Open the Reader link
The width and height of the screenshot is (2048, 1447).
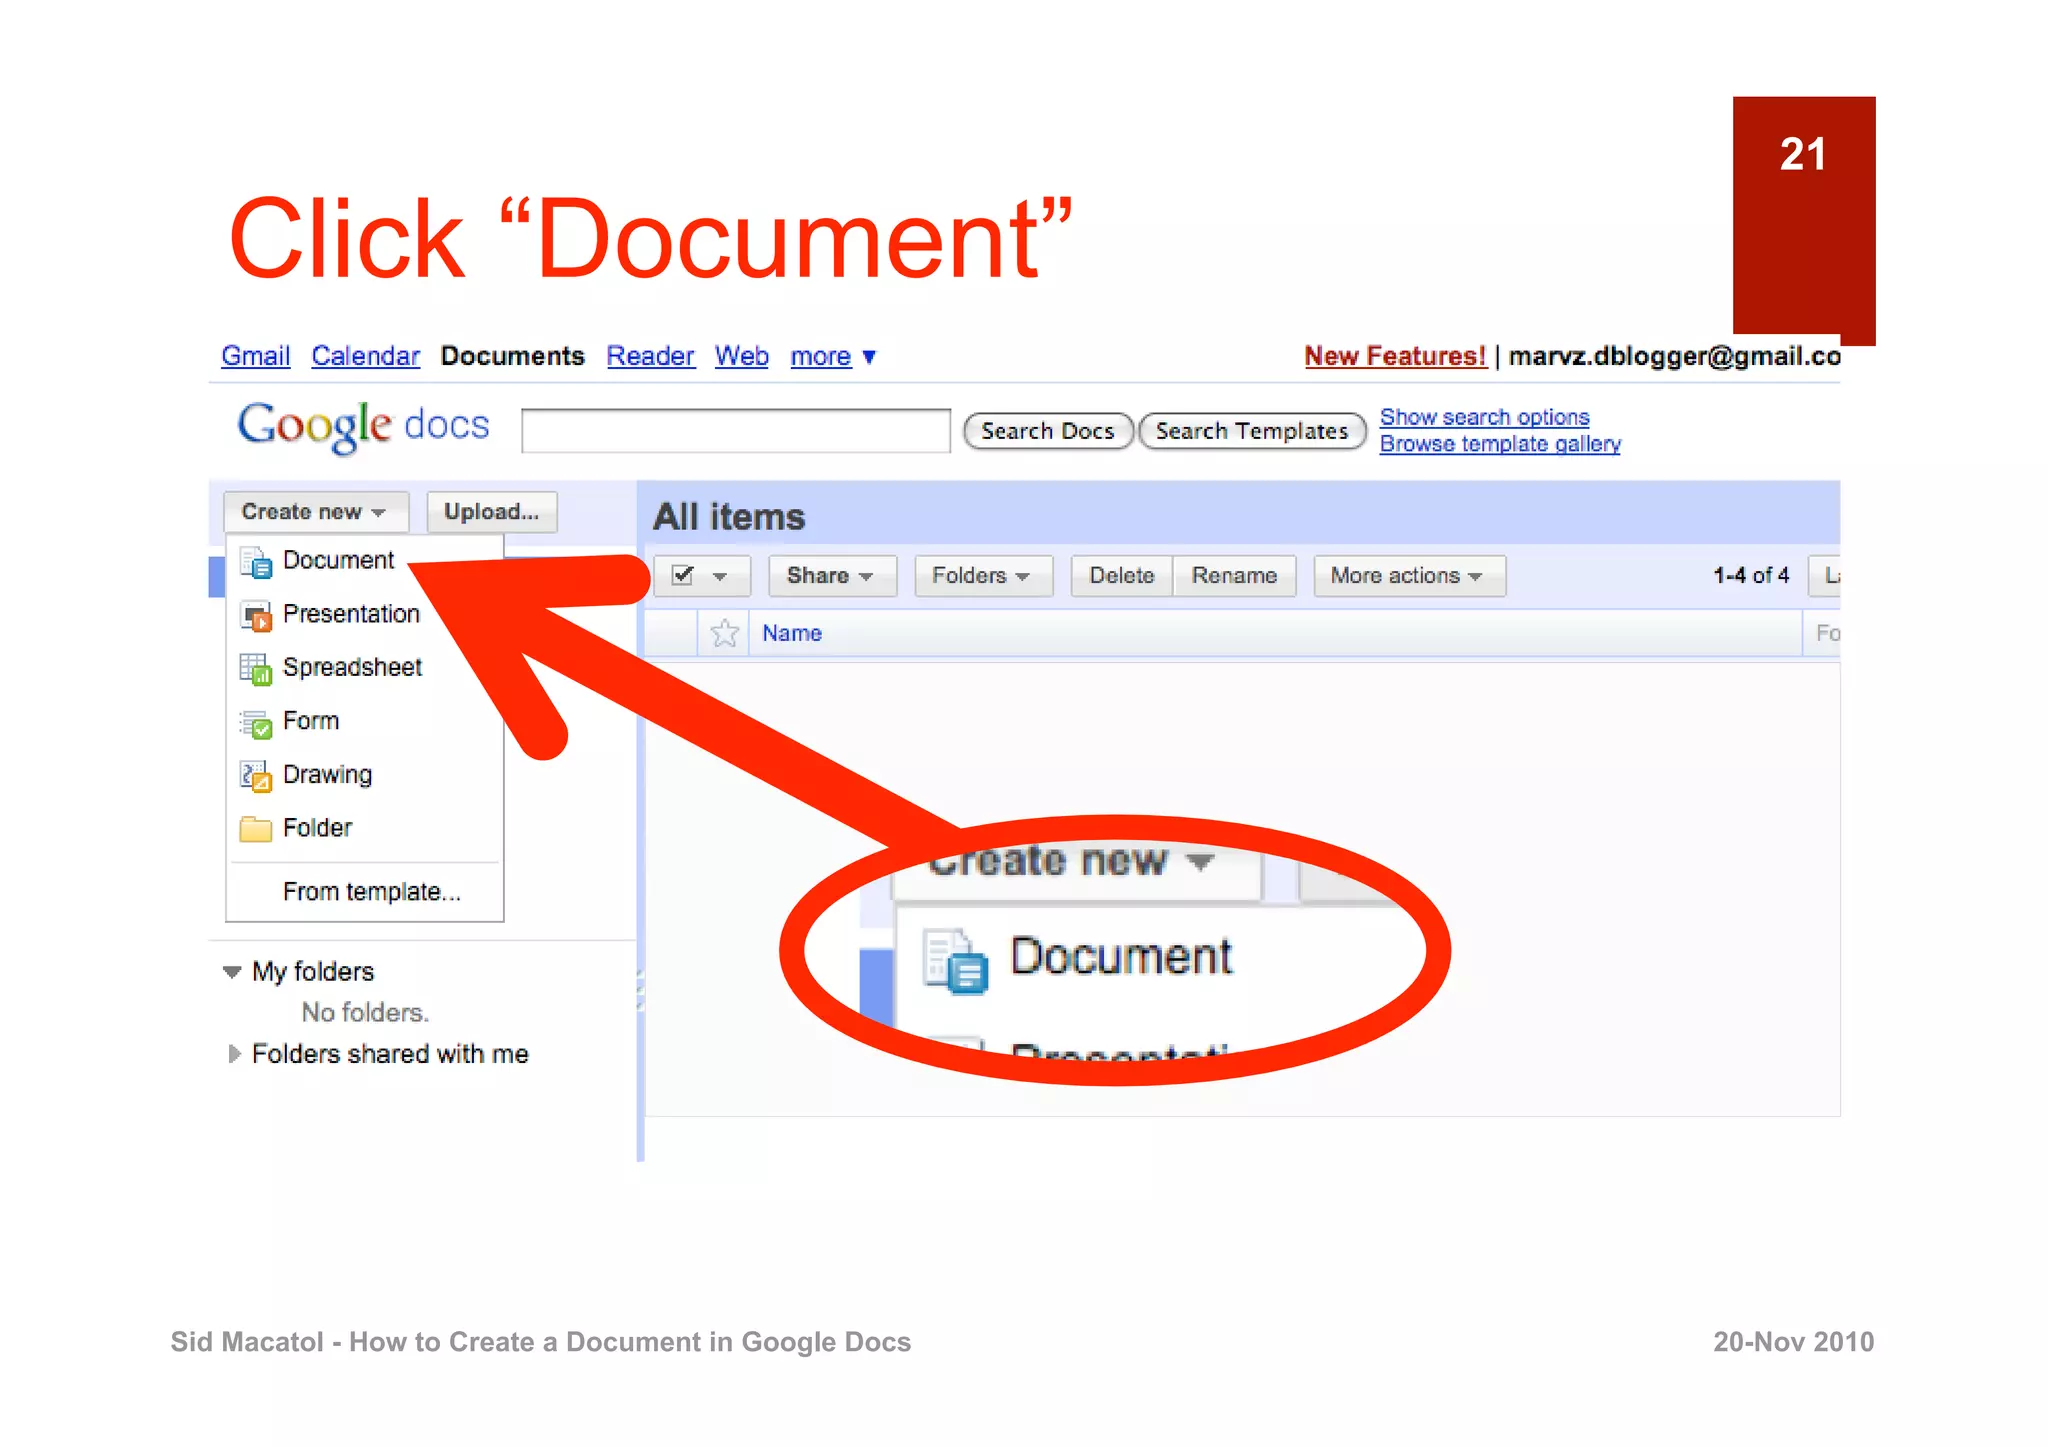point(650,356)
